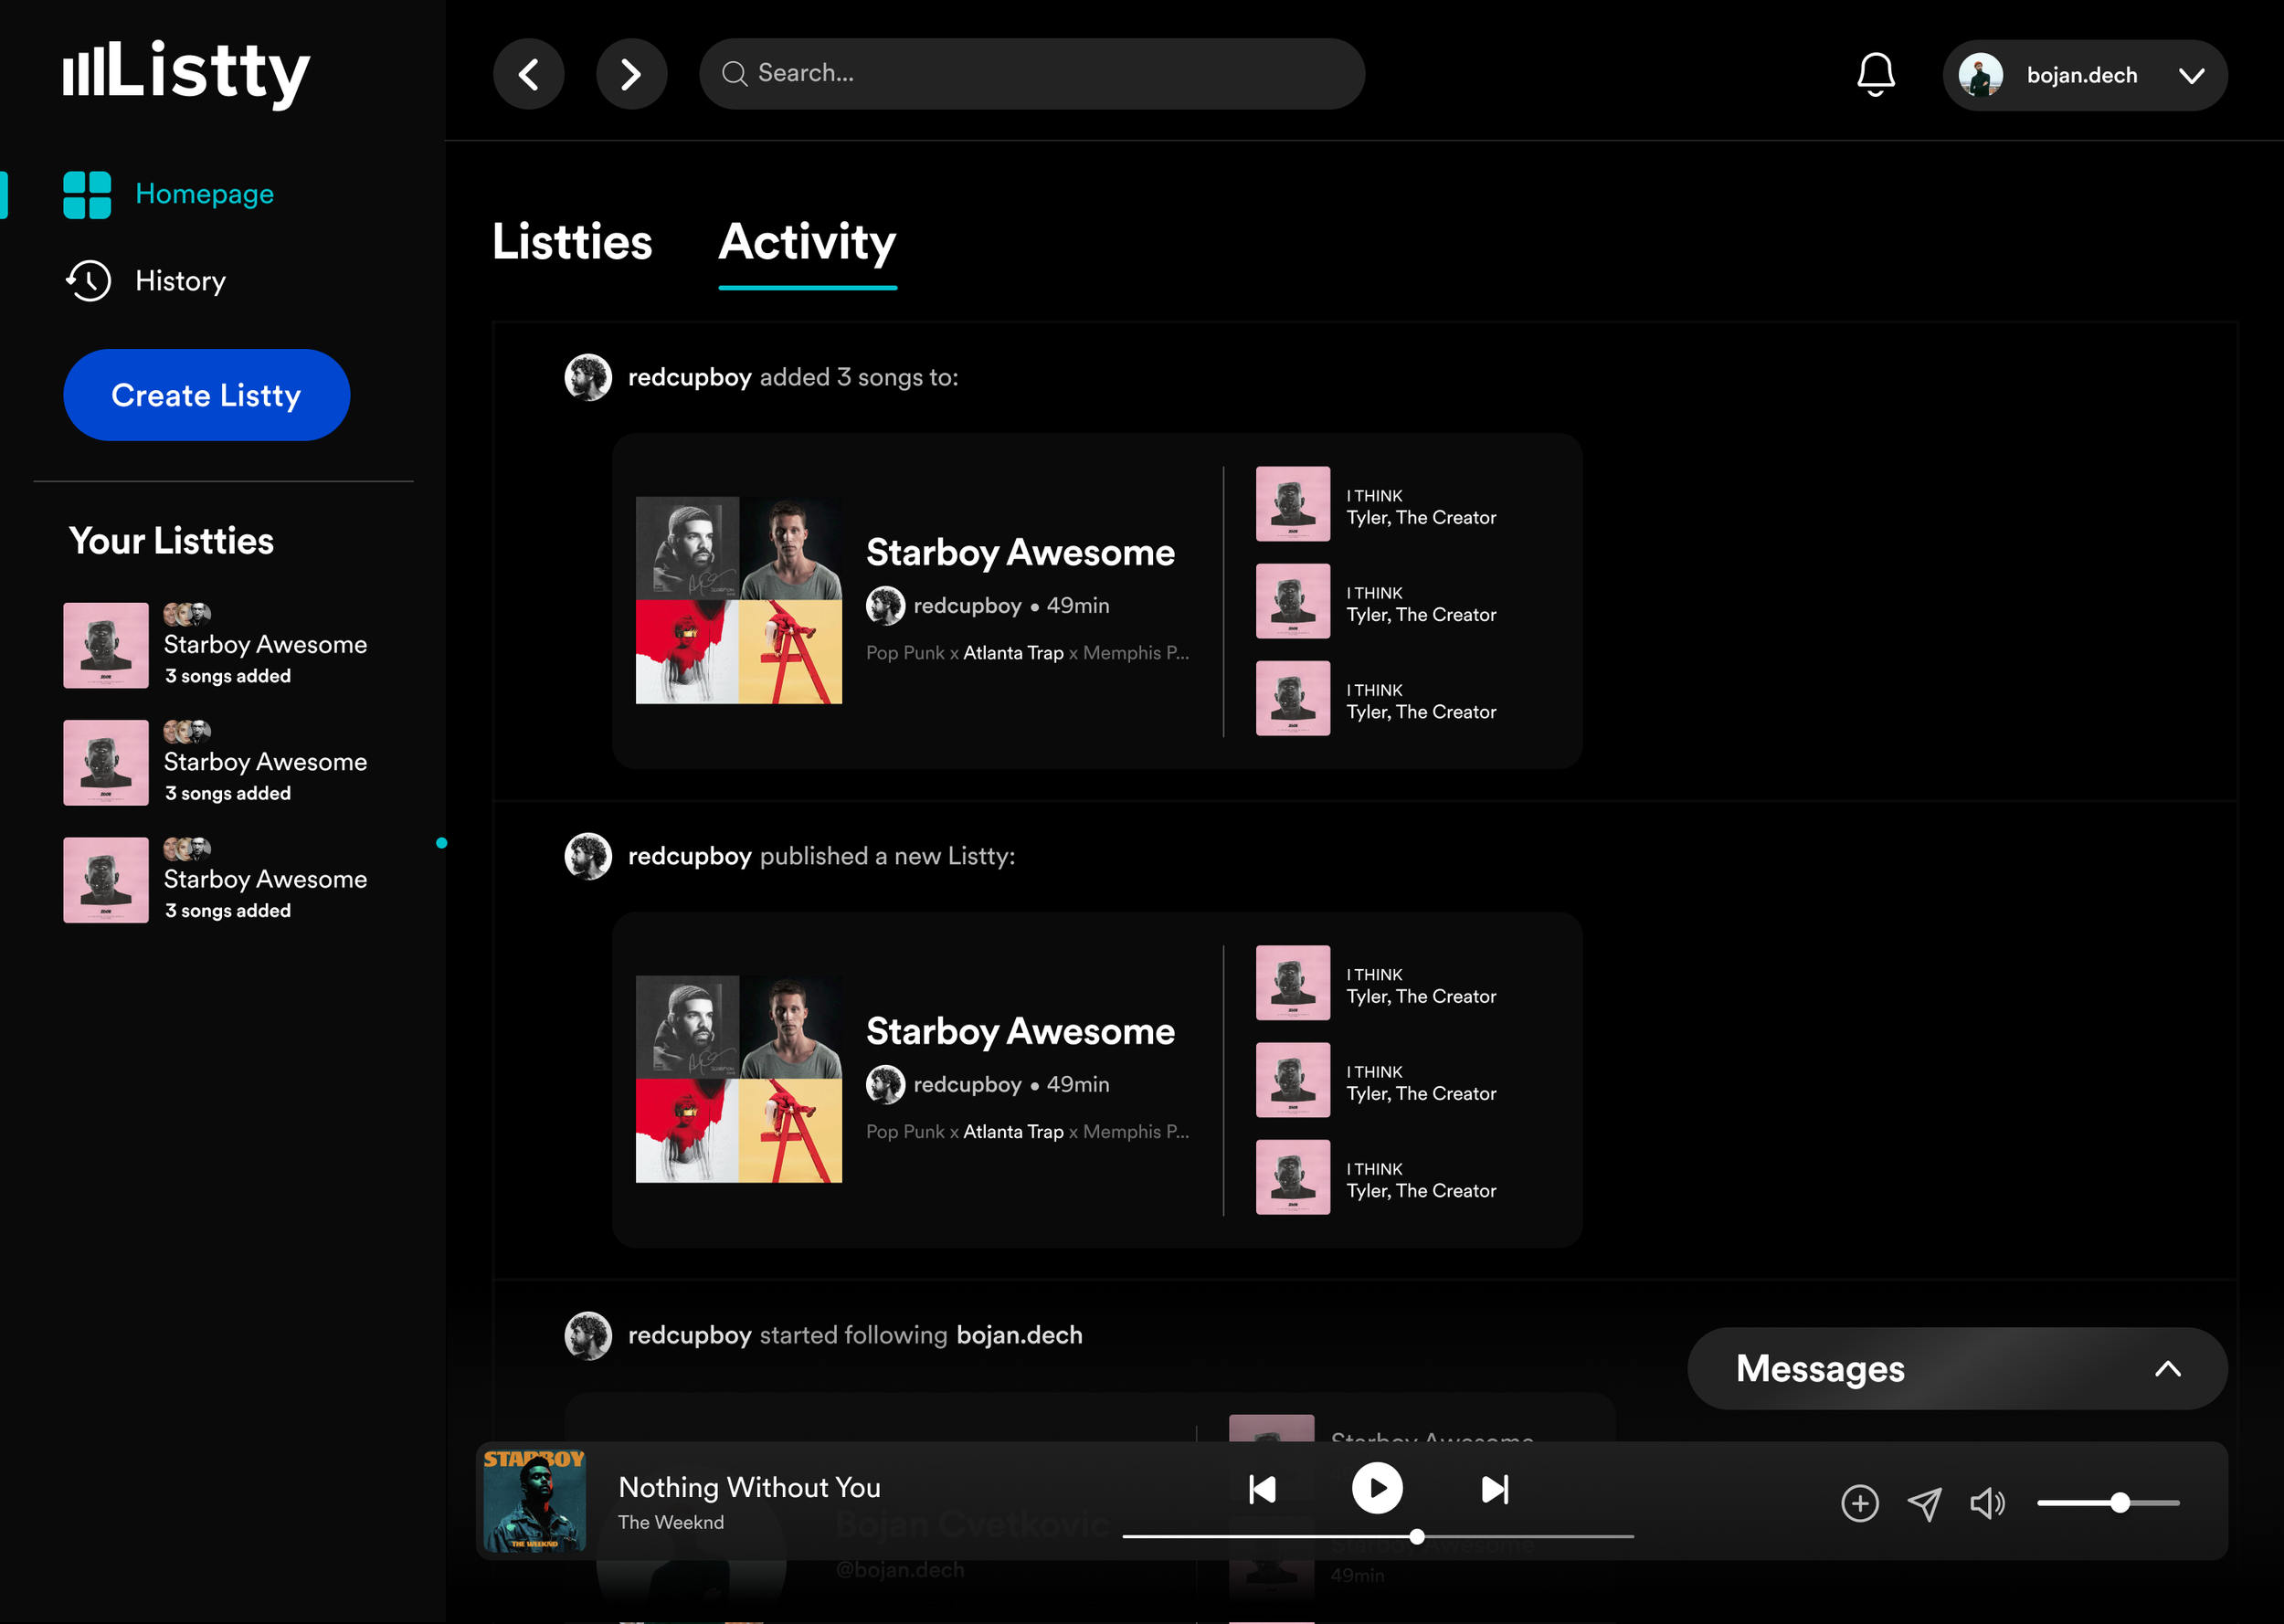Open redcupboy's profile in first activity

pyautogui.click(x=689, y=377)
